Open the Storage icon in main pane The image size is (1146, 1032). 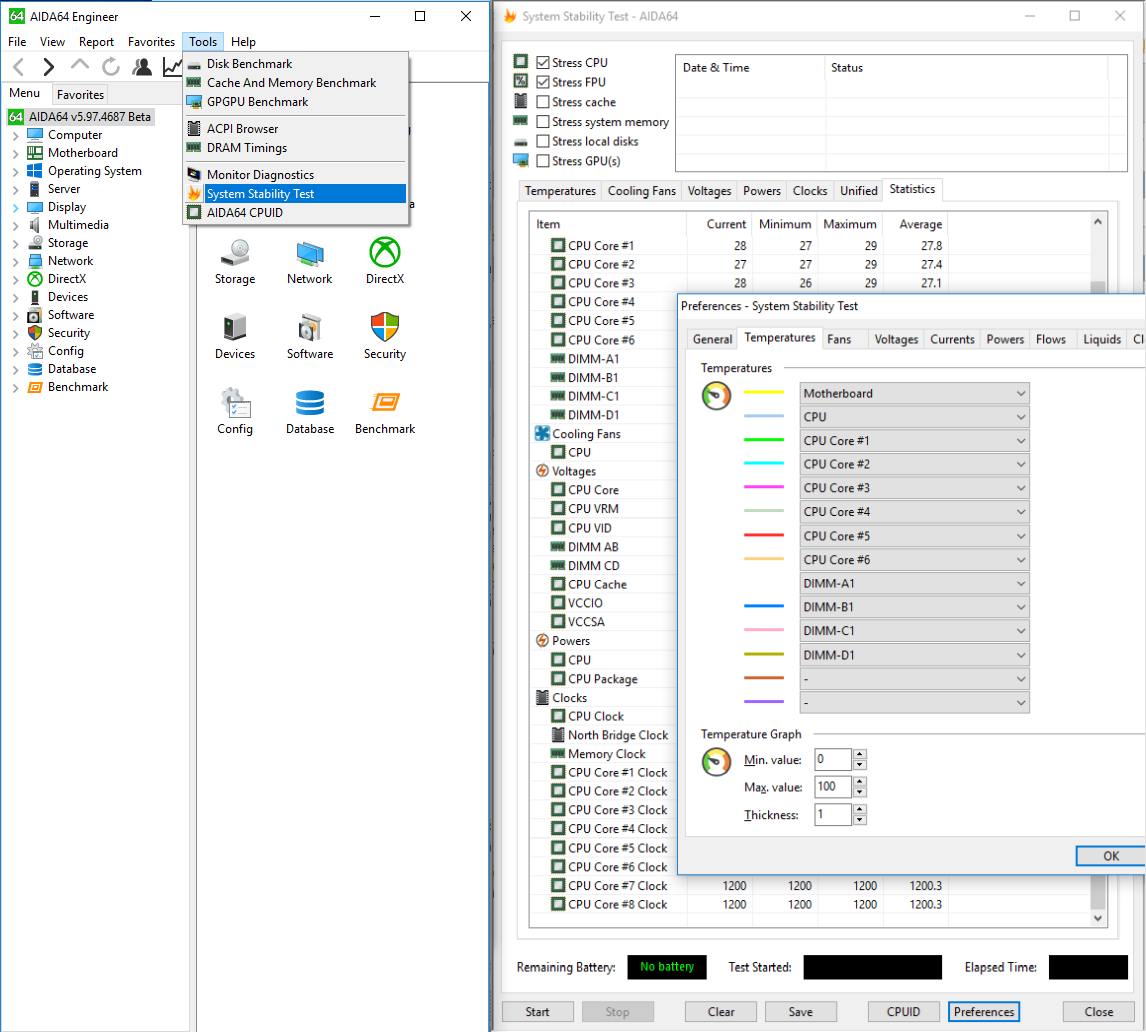(235, 262)
